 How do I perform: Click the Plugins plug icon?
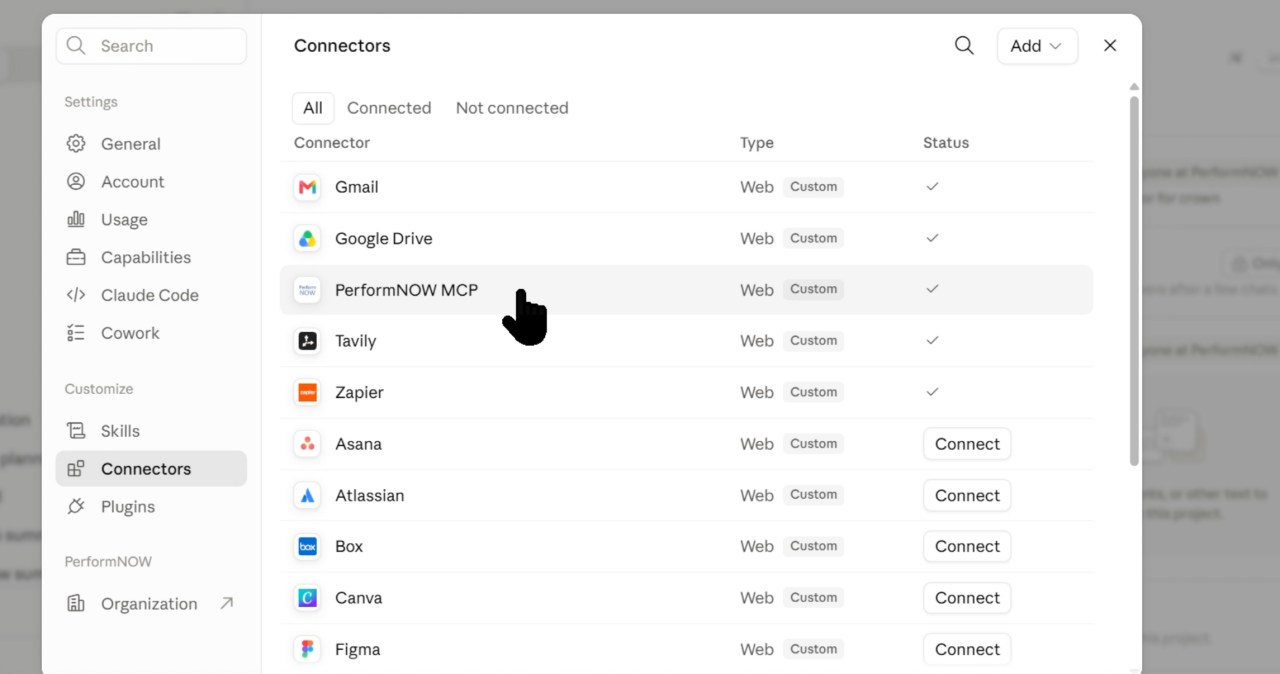point(76,507)
